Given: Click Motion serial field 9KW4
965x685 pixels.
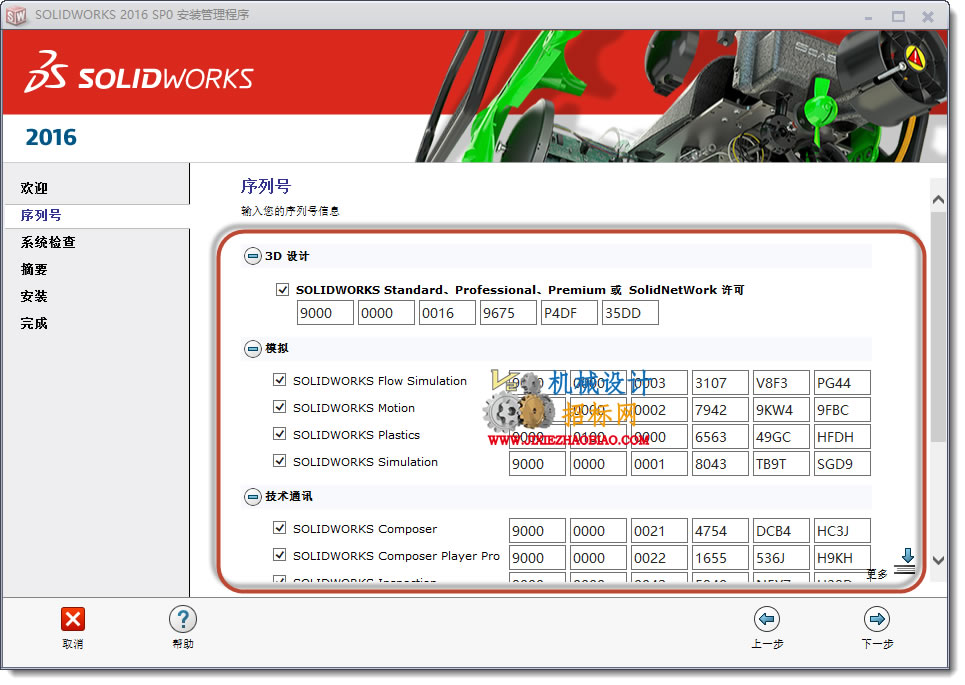Looking at the screenshot, I should pos(781,410).
